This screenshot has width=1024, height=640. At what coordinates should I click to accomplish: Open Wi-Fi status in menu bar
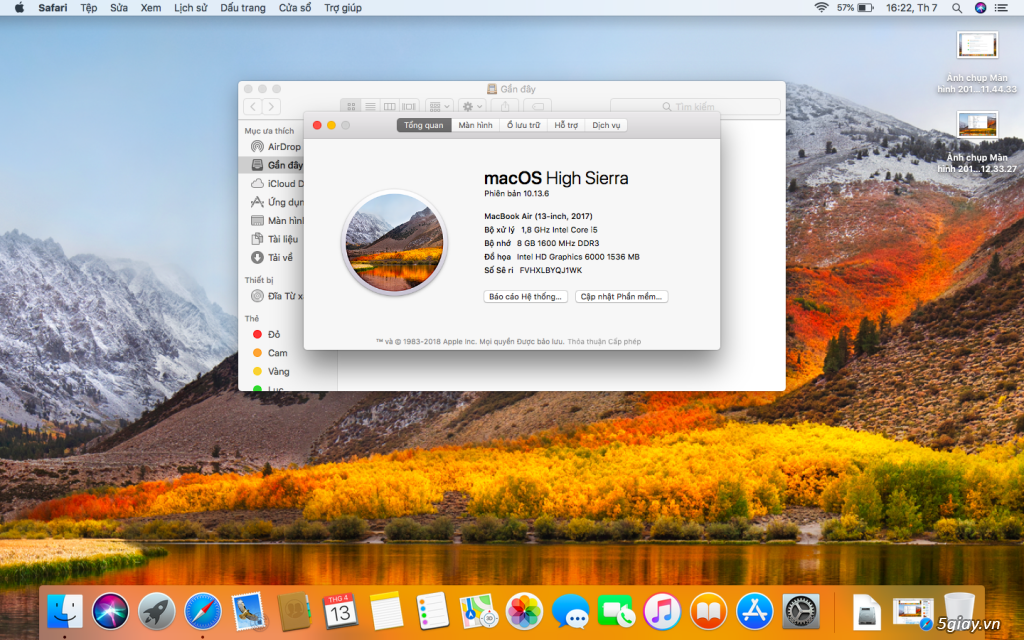point(822,8)
